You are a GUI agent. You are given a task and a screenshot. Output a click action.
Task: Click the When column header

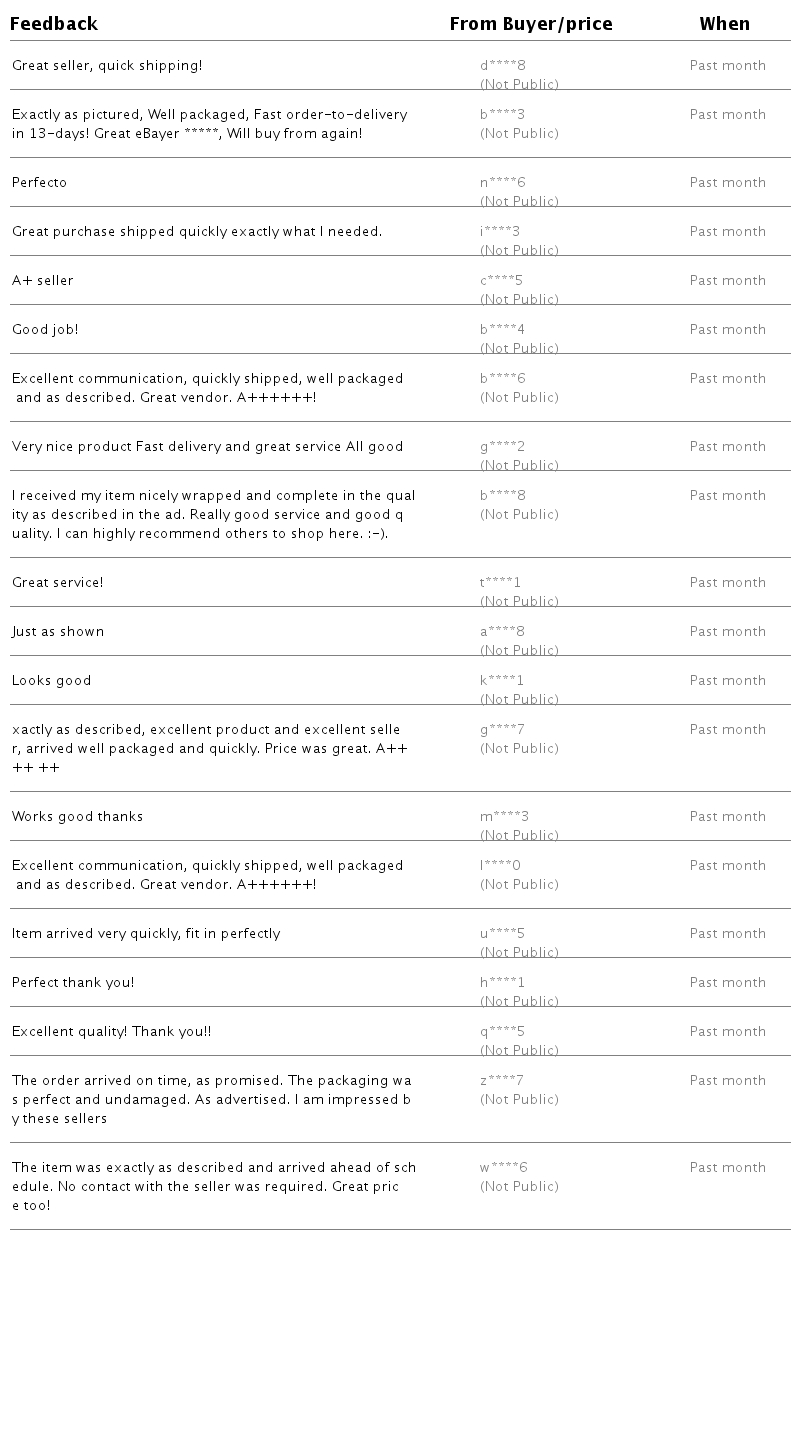[724, 24]
